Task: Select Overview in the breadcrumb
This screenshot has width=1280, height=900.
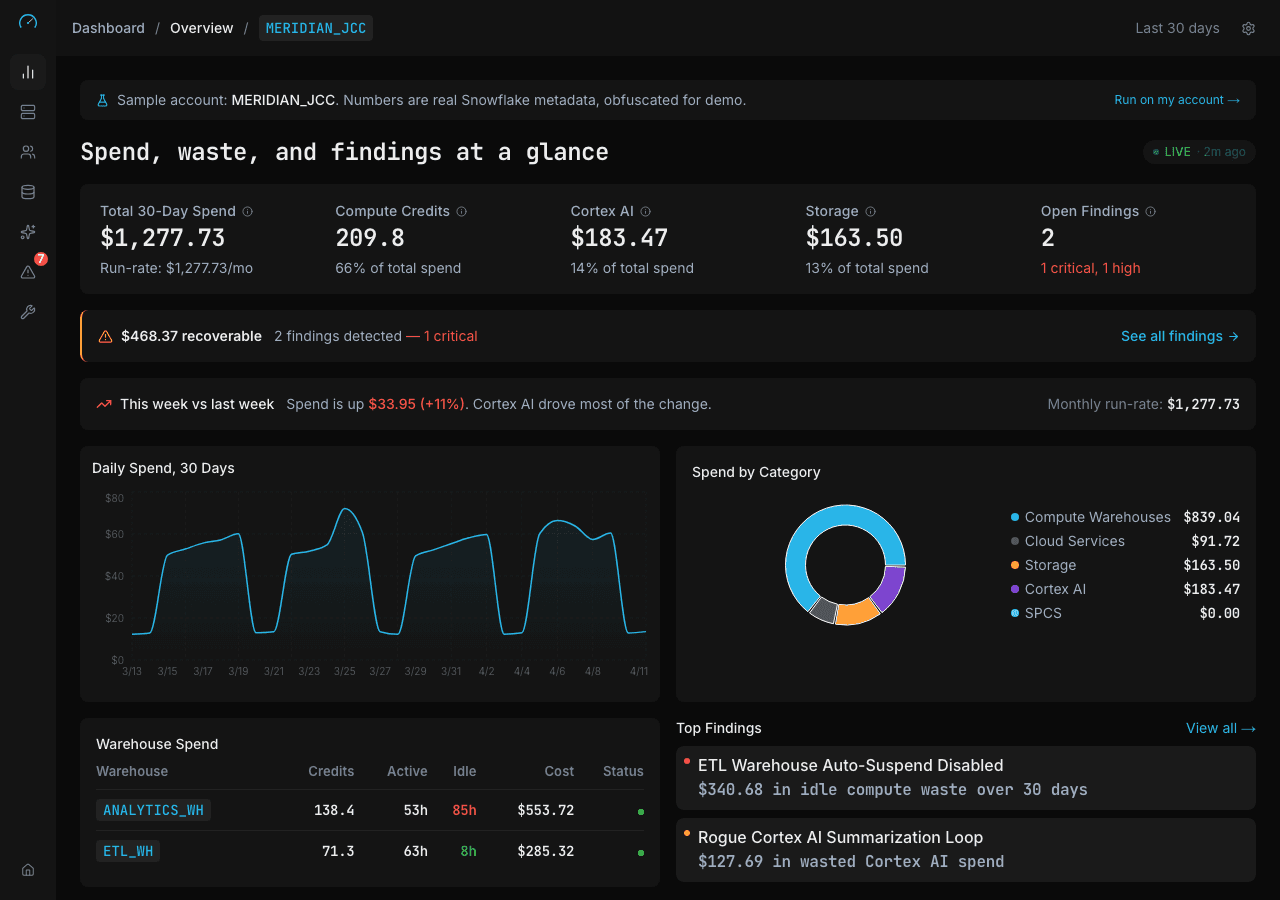Action: point(201,28)
